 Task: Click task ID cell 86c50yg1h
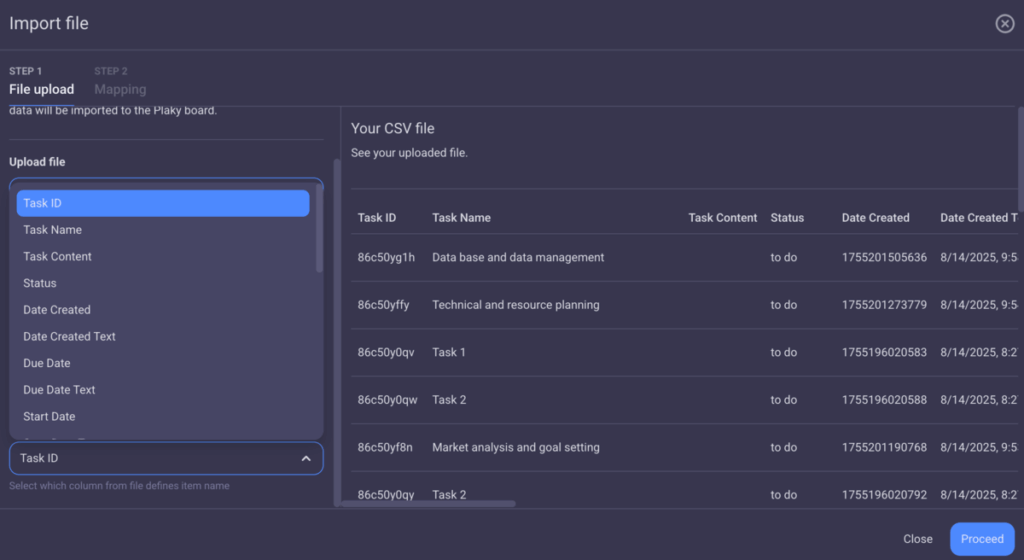point(386,257)
